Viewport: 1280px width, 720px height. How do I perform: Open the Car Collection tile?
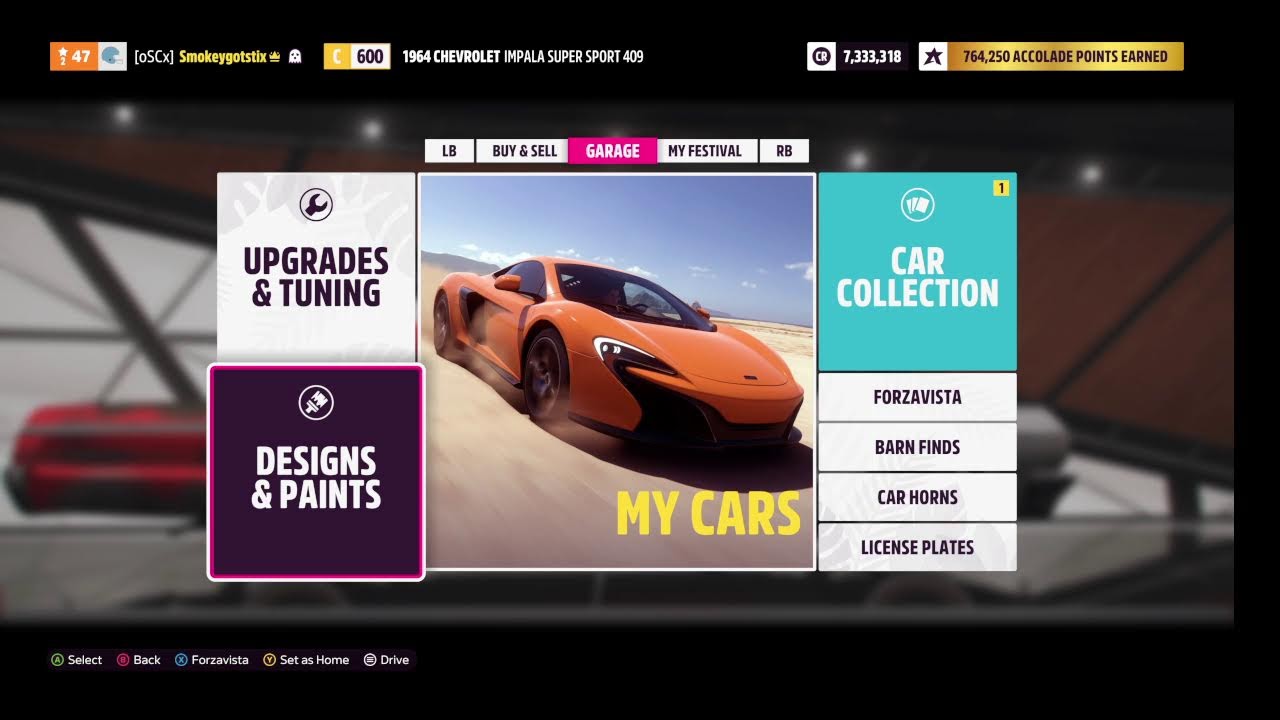coord(917,272)
